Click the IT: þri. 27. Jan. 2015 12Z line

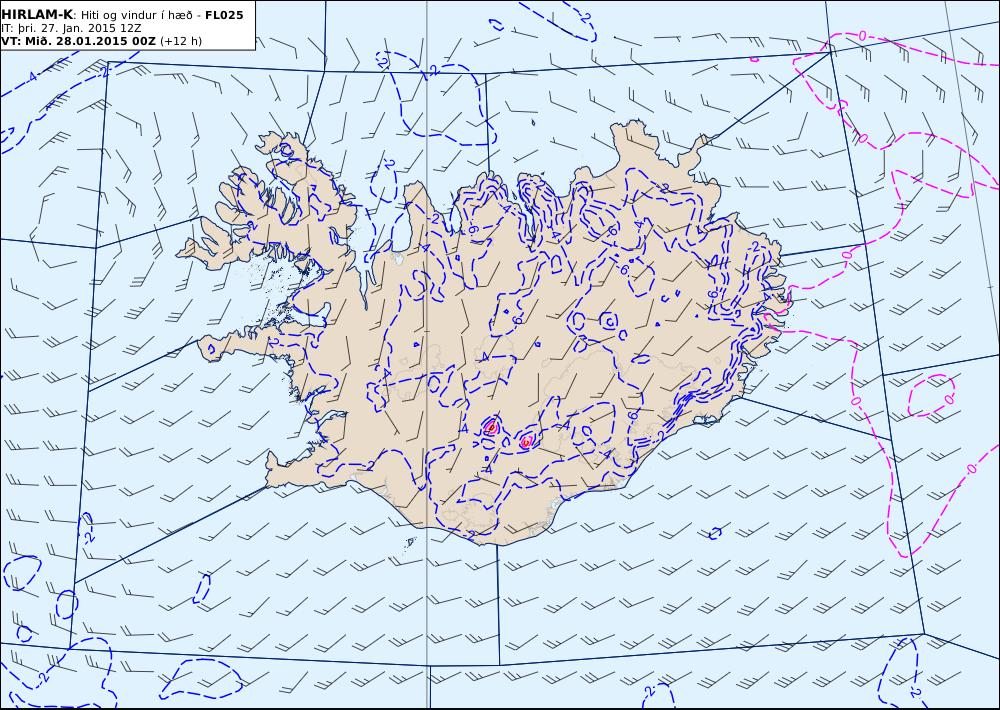(x=71, y=28)
